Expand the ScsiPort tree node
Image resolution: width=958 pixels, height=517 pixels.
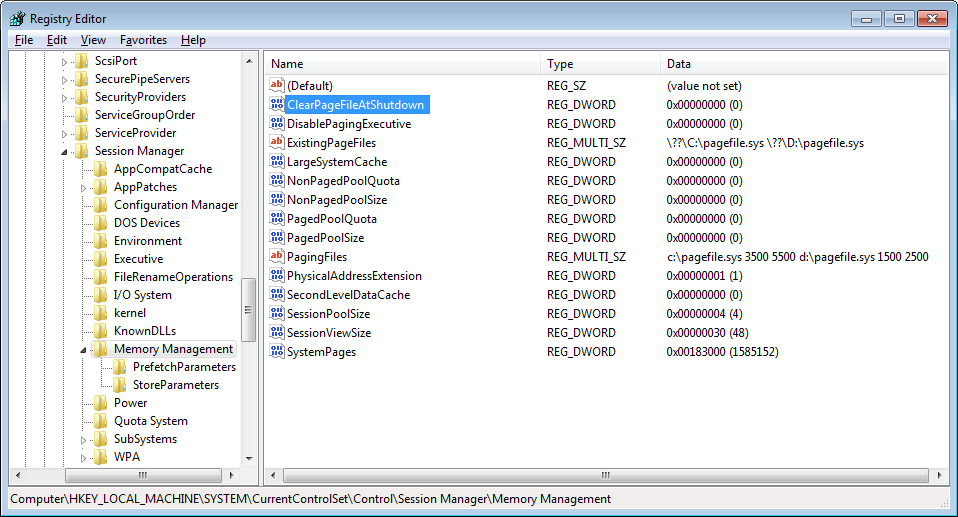tap(64, 62)
